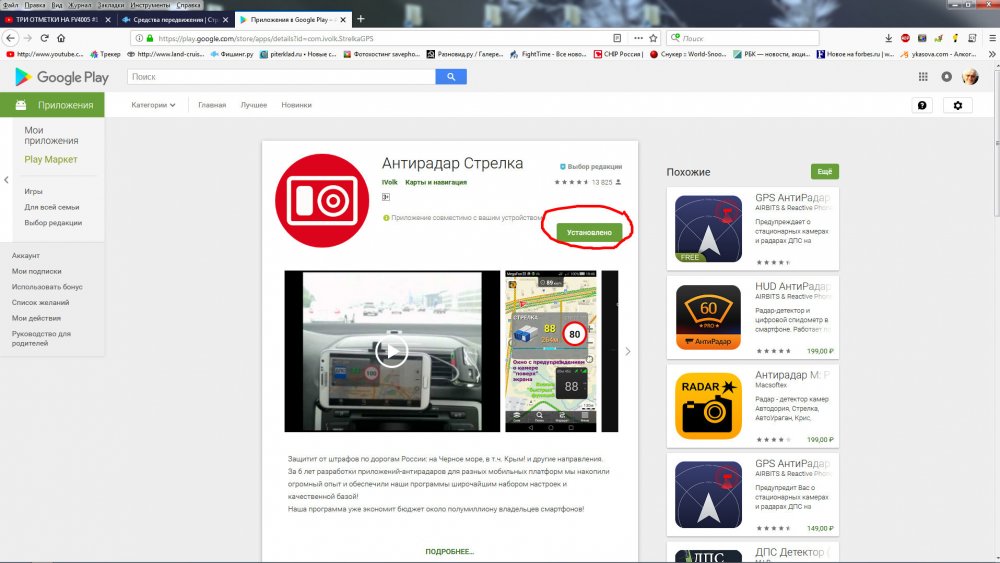1000x563 pixels.
Task: Click the Google Play search field
Action: 281,77
